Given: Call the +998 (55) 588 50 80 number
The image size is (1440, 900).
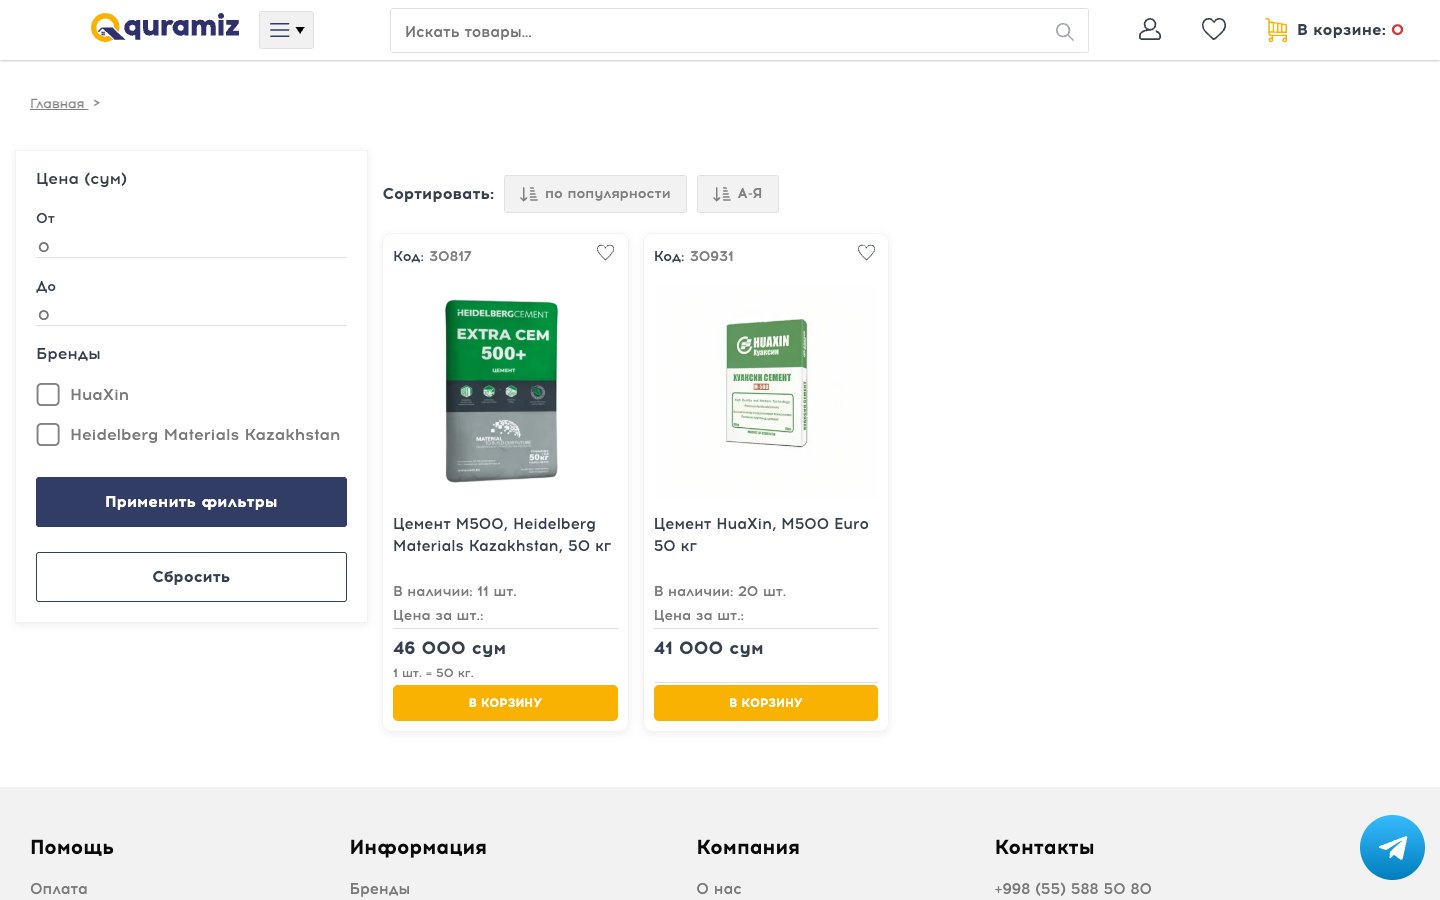Looking at the screenshot, I should click(x=1073, y=889).
